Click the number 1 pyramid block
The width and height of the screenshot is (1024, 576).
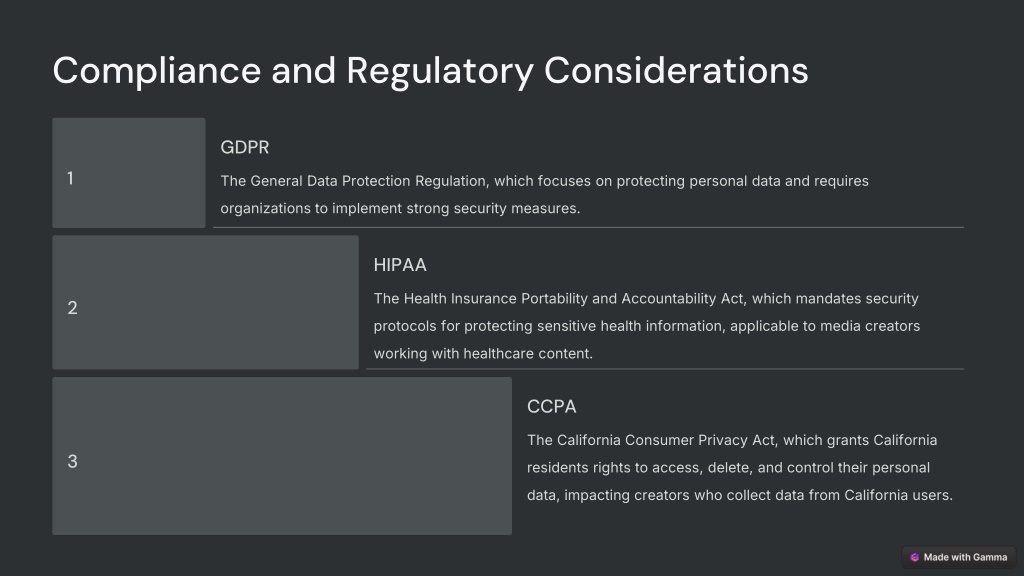click(x=129, y=173)
